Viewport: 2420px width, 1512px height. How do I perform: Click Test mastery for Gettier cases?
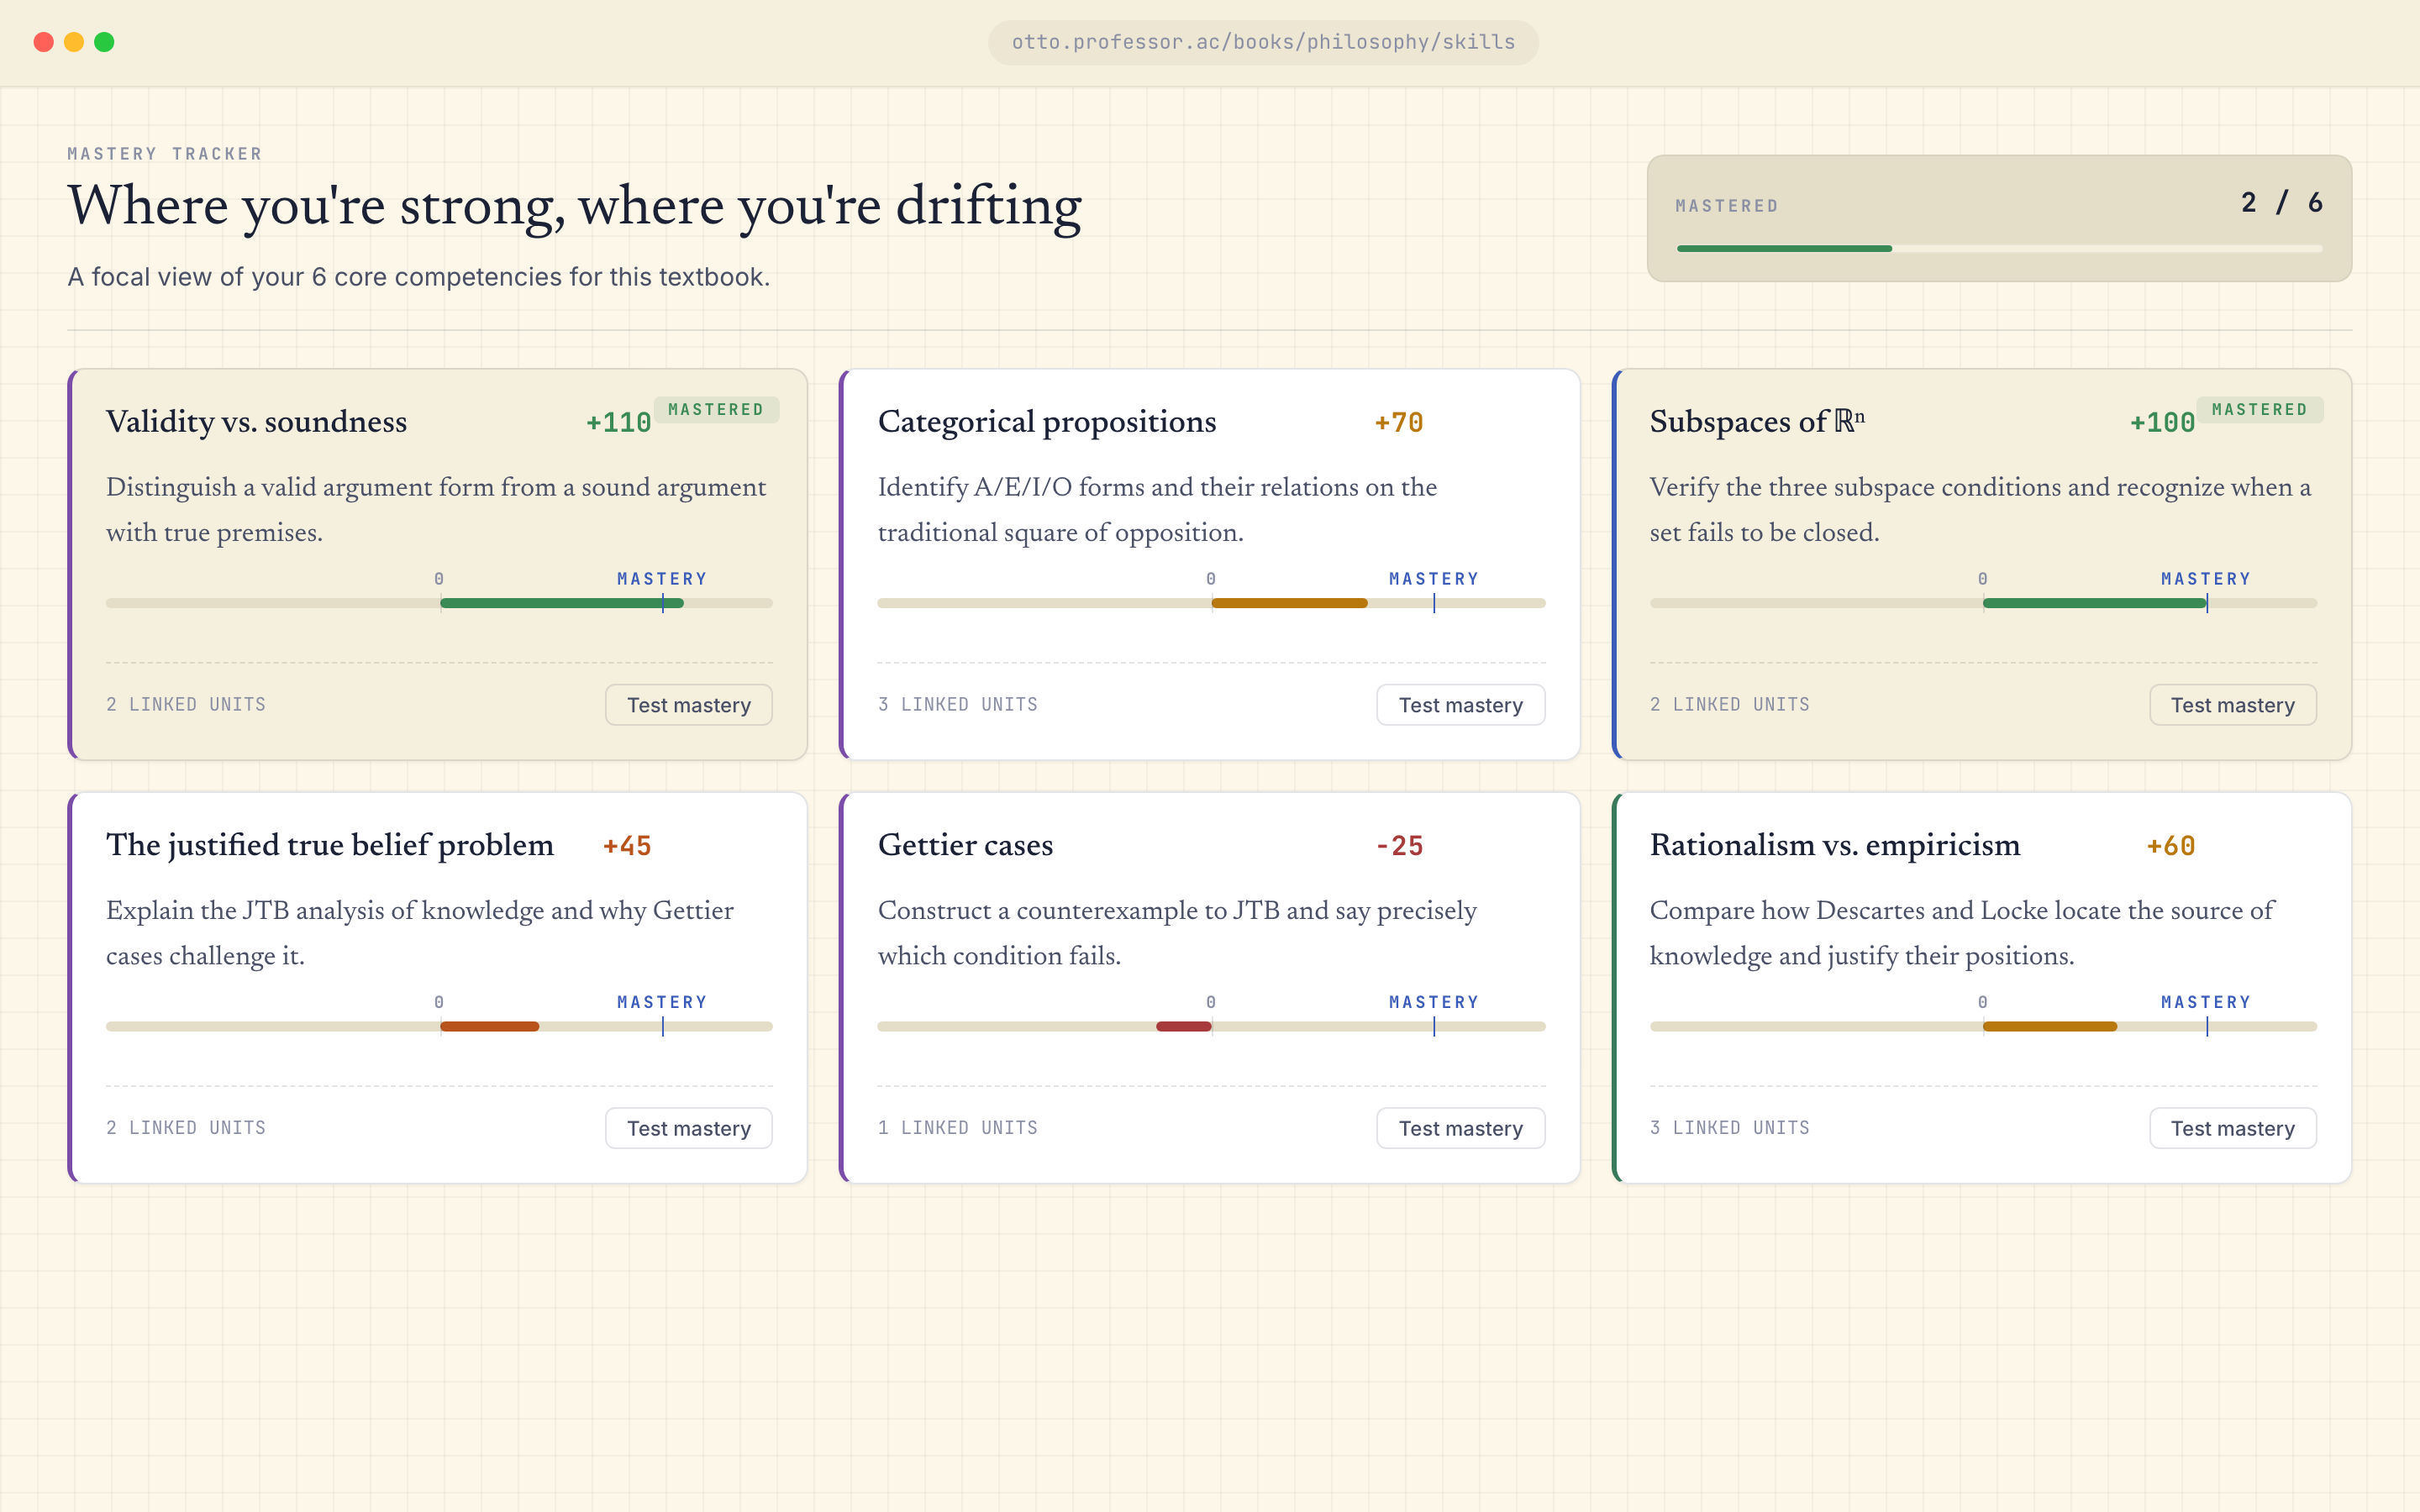point(1460,1128)
